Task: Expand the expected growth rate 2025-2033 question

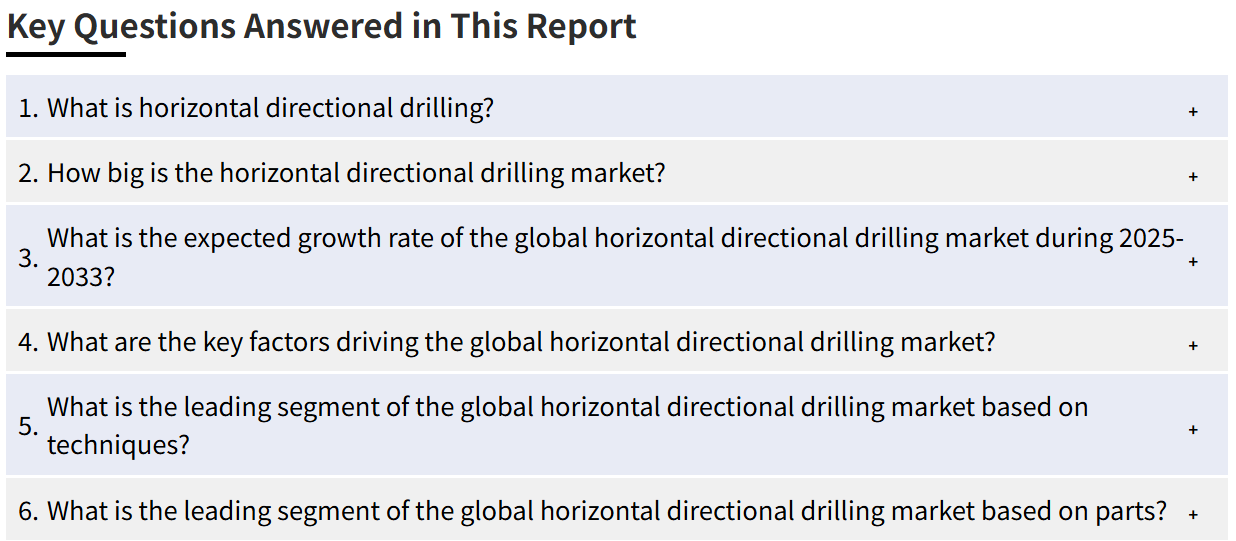Action: coord(617,256)
